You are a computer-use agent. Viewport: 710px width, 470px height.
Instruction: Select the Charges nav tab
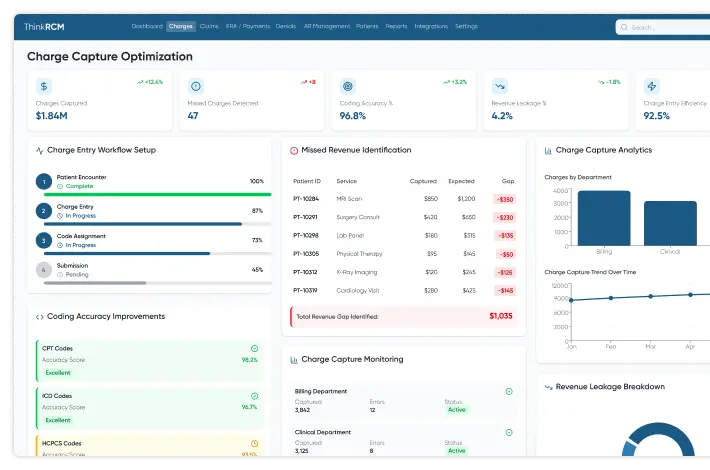(181, 26)
